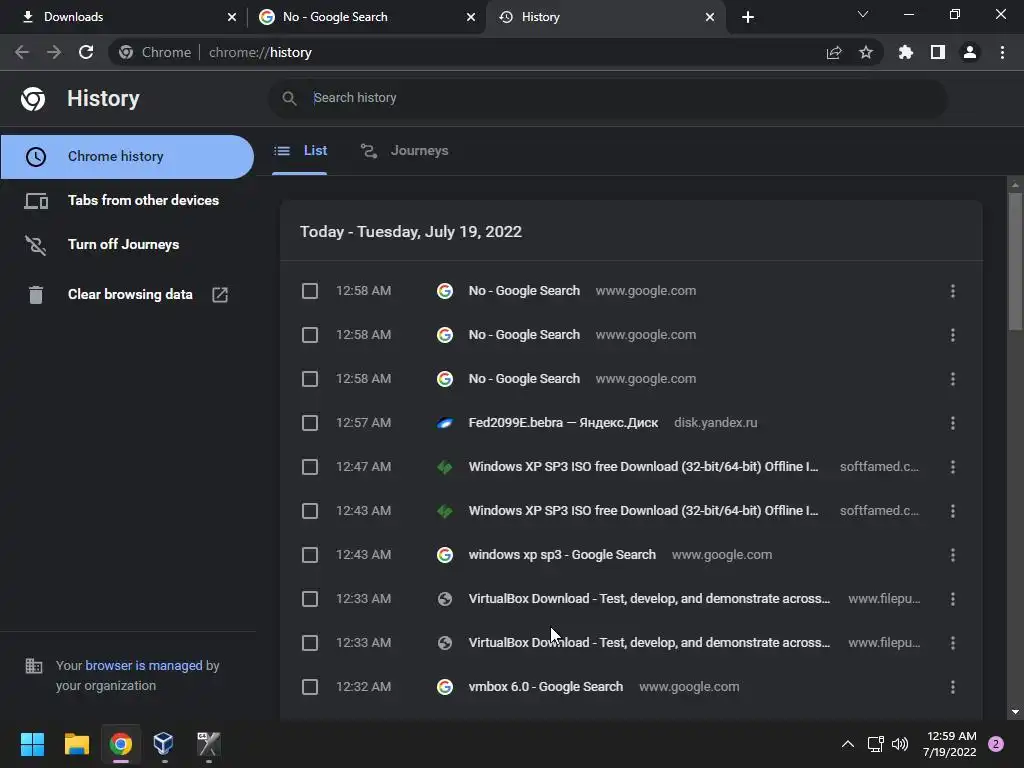
Task: Click the Google favicon of vmbox 6.0 entry
Action: tap(445, 687)
